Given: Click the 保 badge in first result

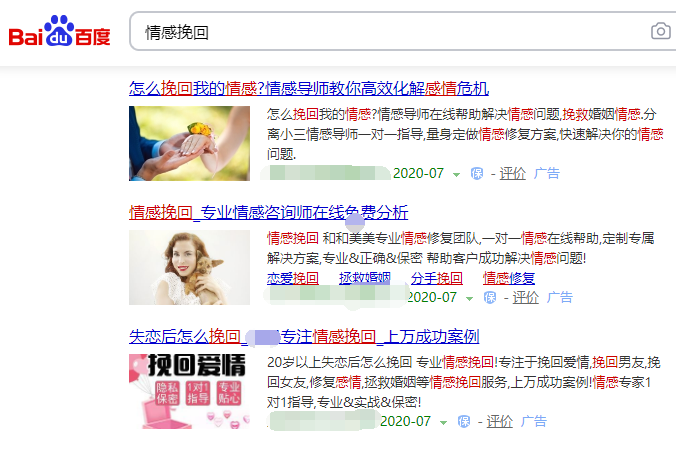Looking at the screenshot, I should [477, 173].
